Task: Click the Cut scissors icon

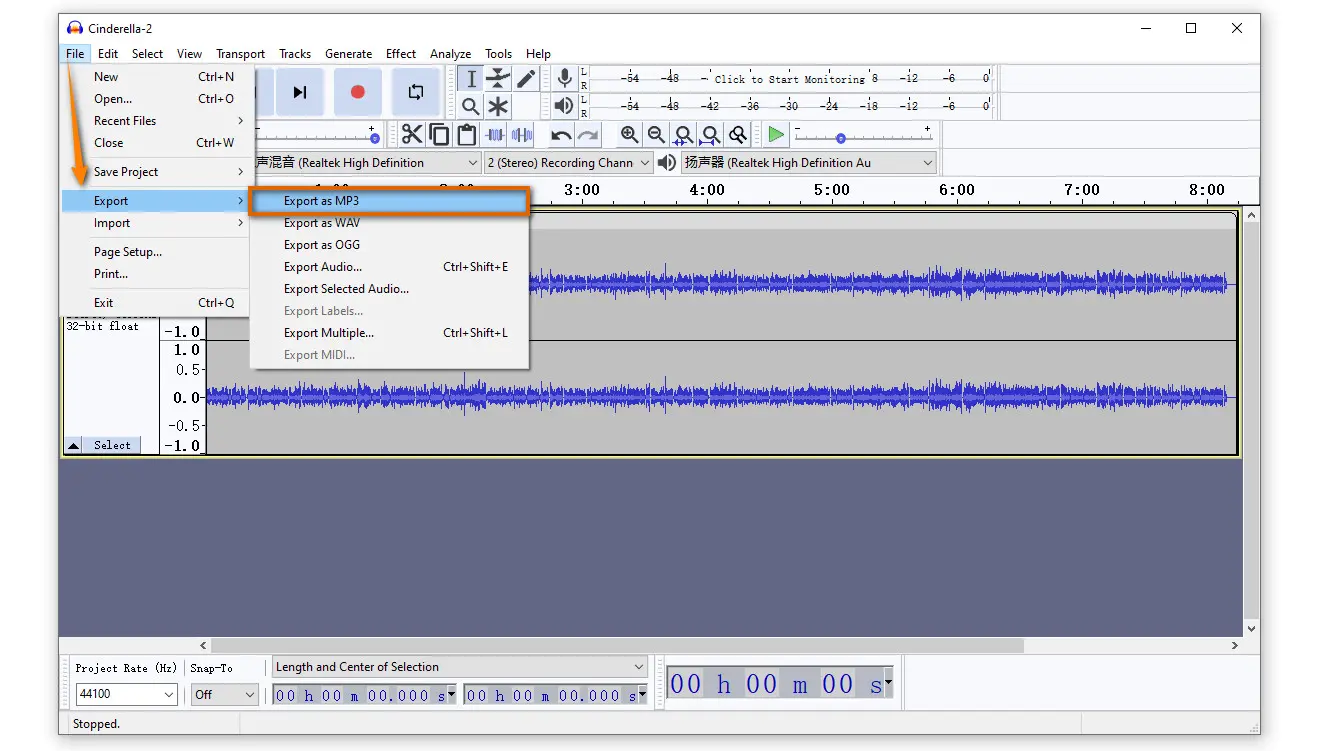Action: (412, 135)
